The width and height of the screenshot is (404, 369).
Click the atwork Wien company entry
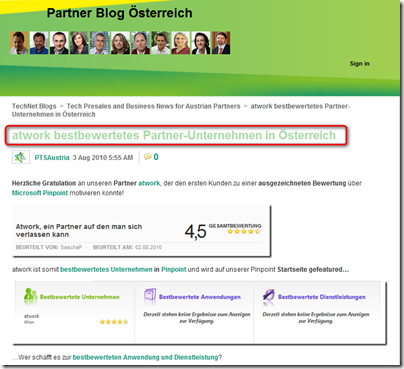(x=31, y=319)
